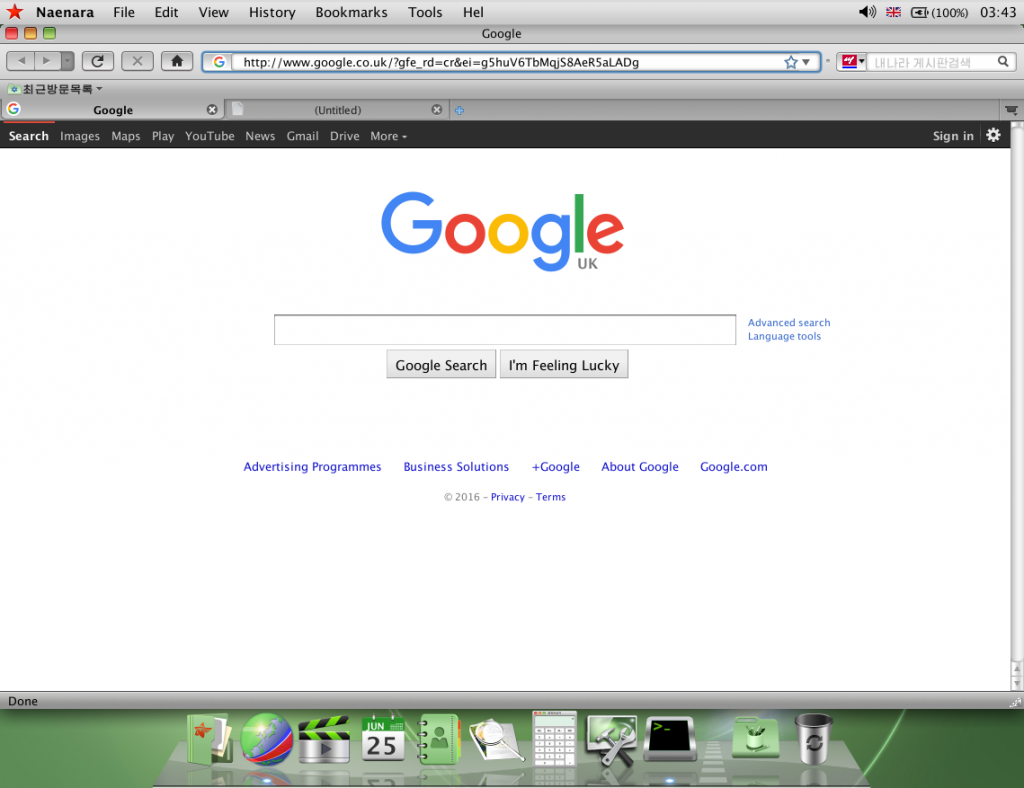Launch the Terminal from the dock

669,738
